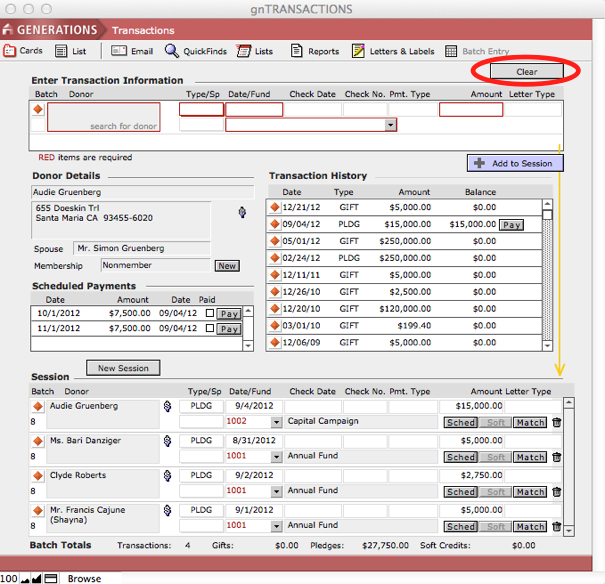Click the Clear button
605x584 pixels.
coord(526,72)
